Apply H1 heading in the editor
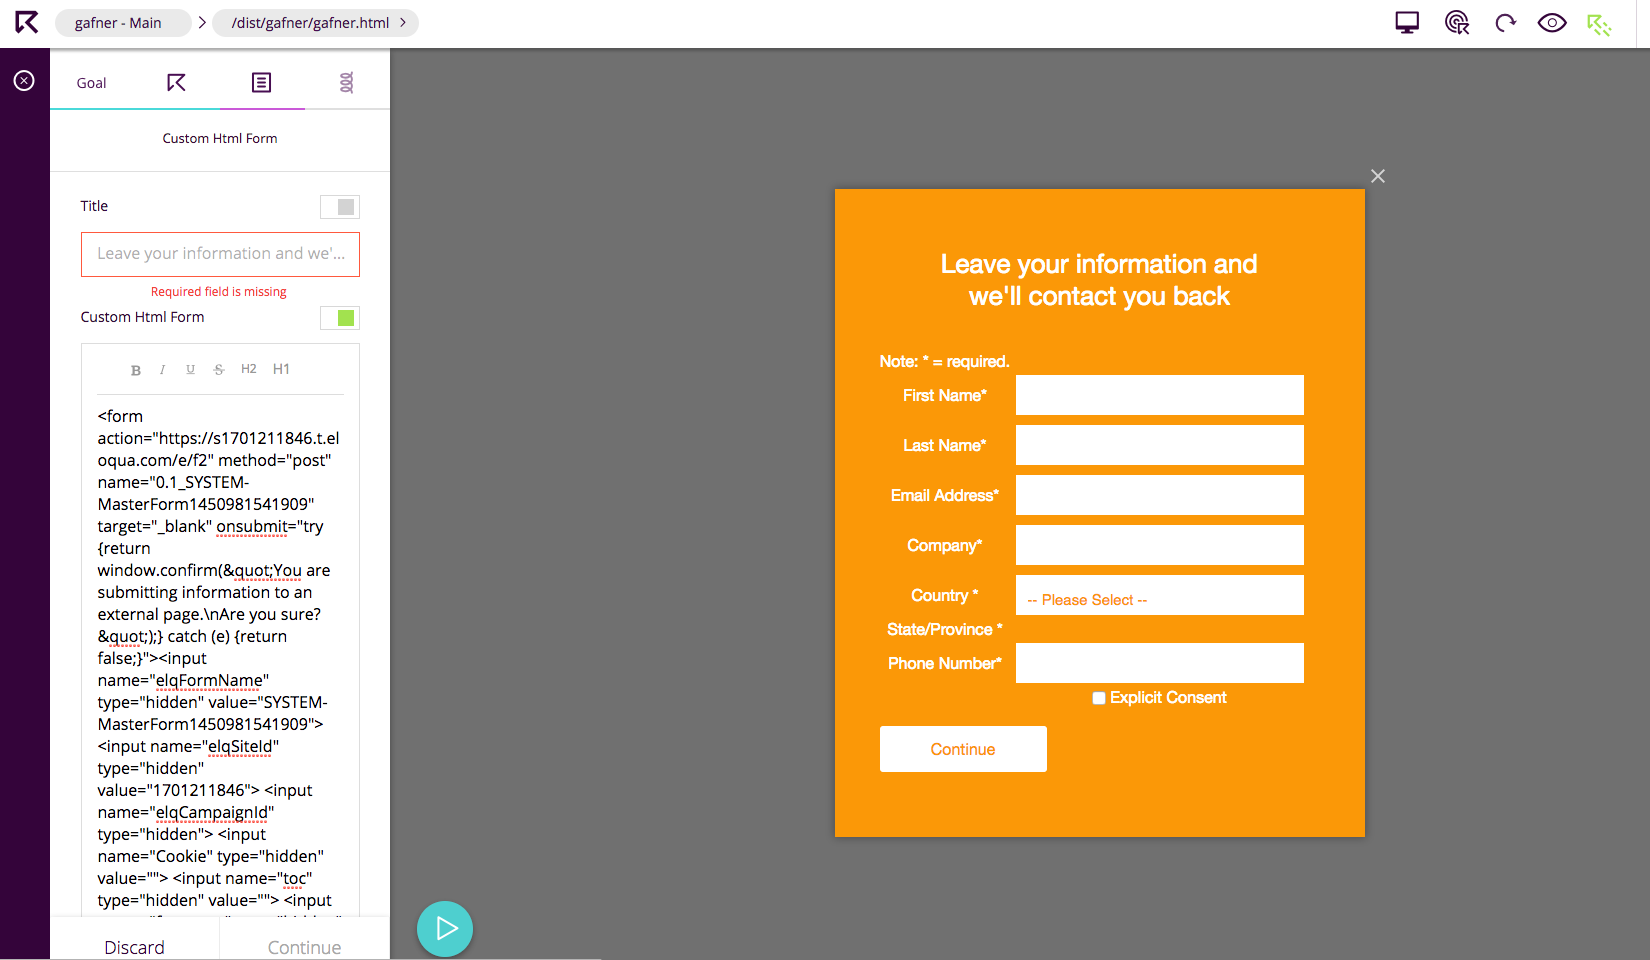 pos(281,369)
